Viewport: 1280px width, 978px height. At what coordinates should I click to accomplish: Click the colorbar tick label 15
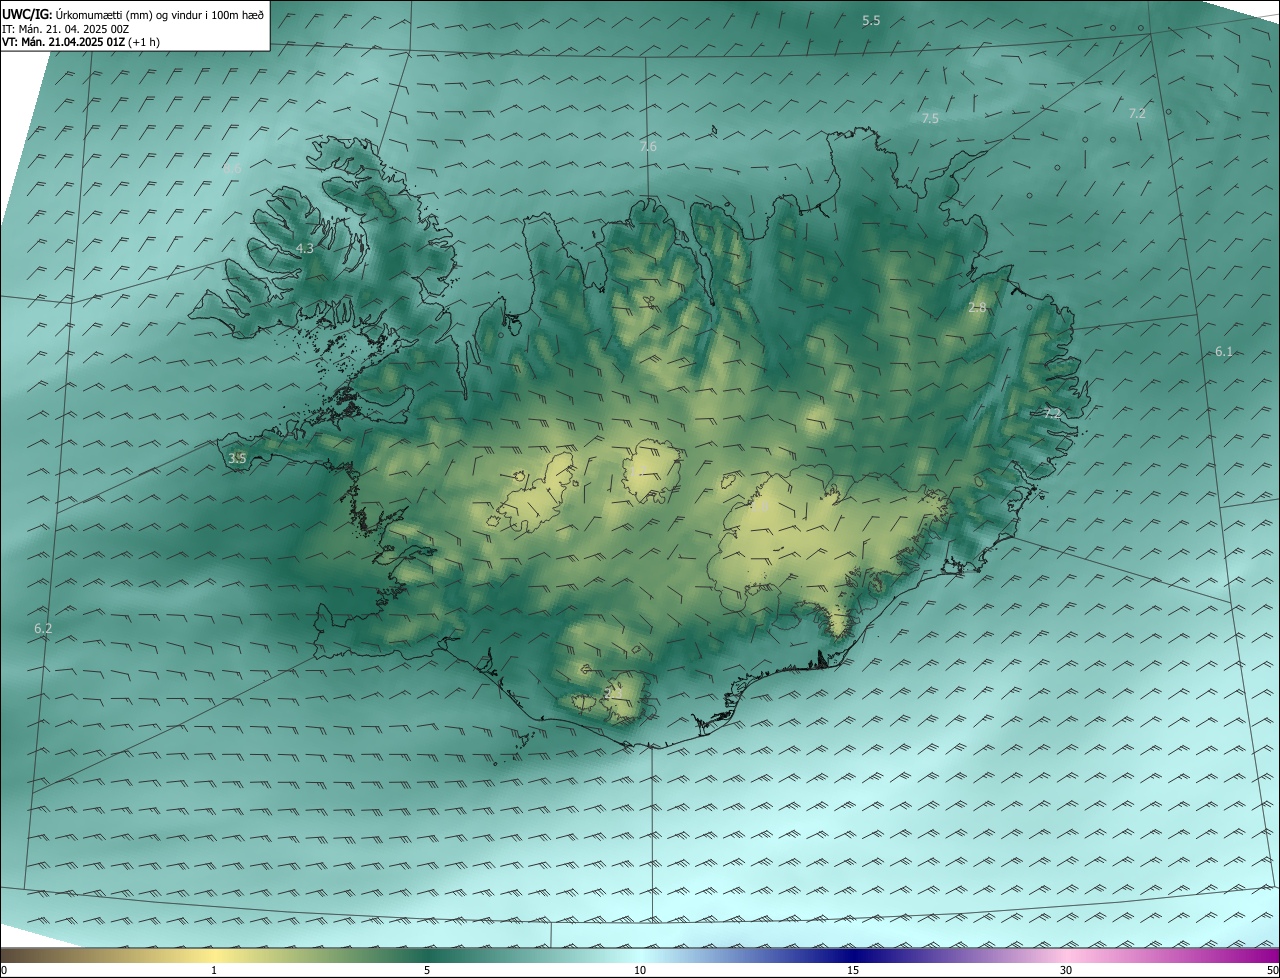[853, 971]
